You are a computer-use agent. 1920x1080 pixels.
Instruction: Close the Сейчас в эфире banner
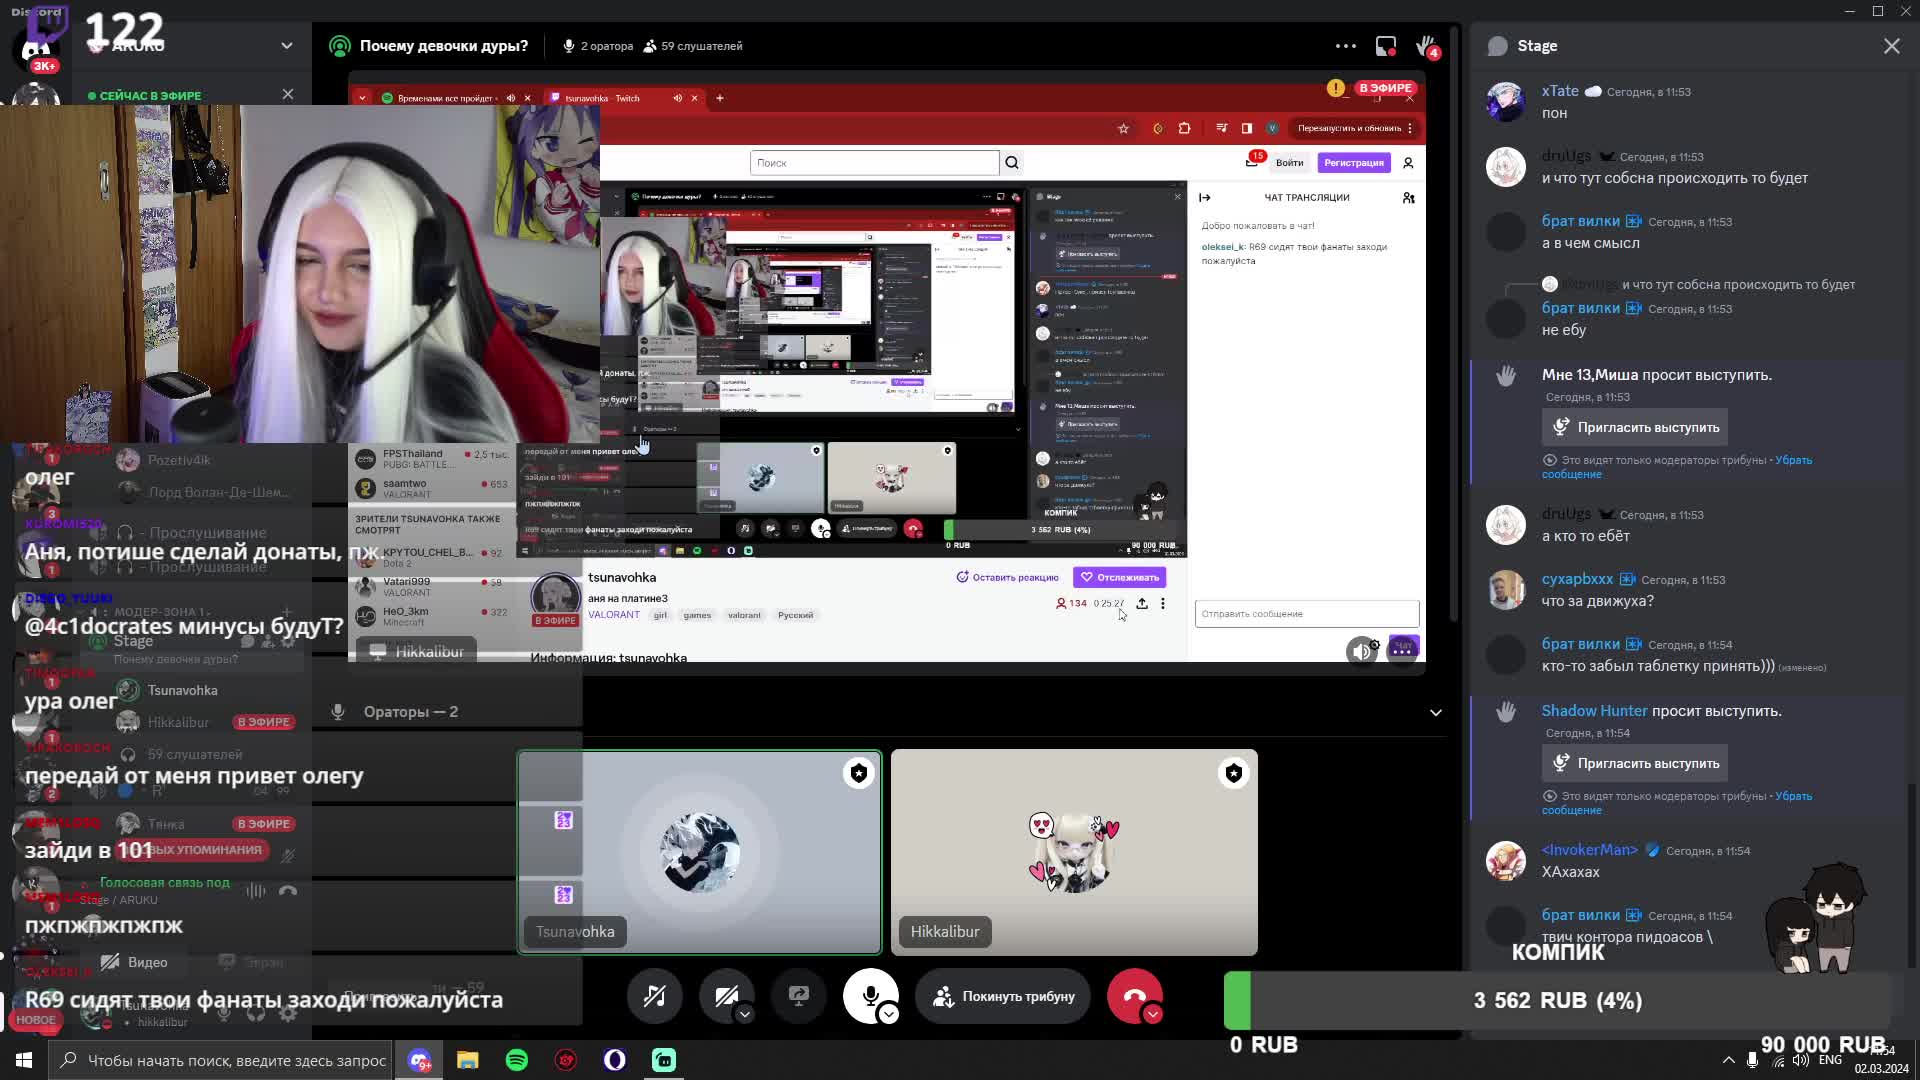pyautogui.click(x=288, y=94)
